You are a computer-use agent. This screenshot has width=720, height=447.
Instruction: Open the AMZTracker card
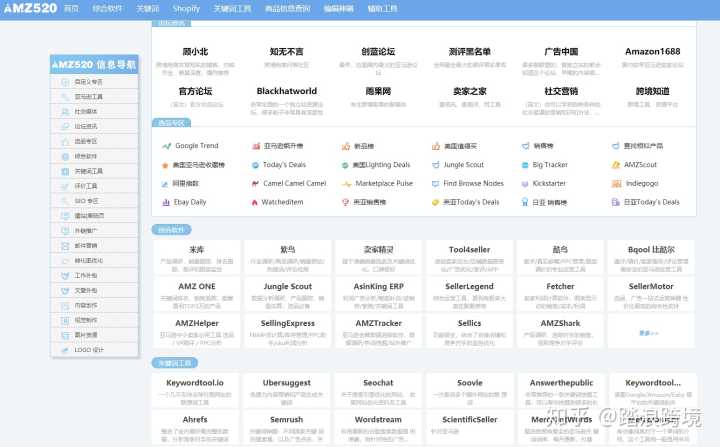pyautogui.click(x=378, y=331)
